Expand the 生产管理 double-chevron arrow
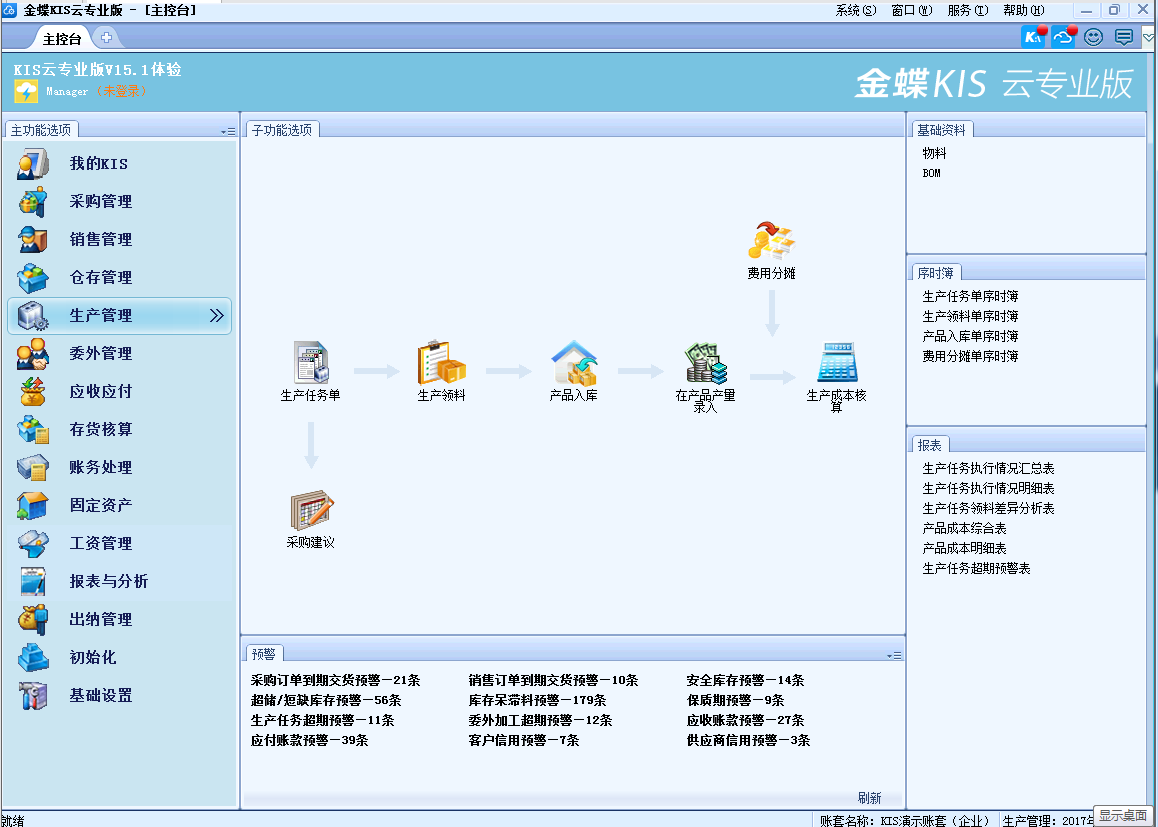 (x=216, y=315)
